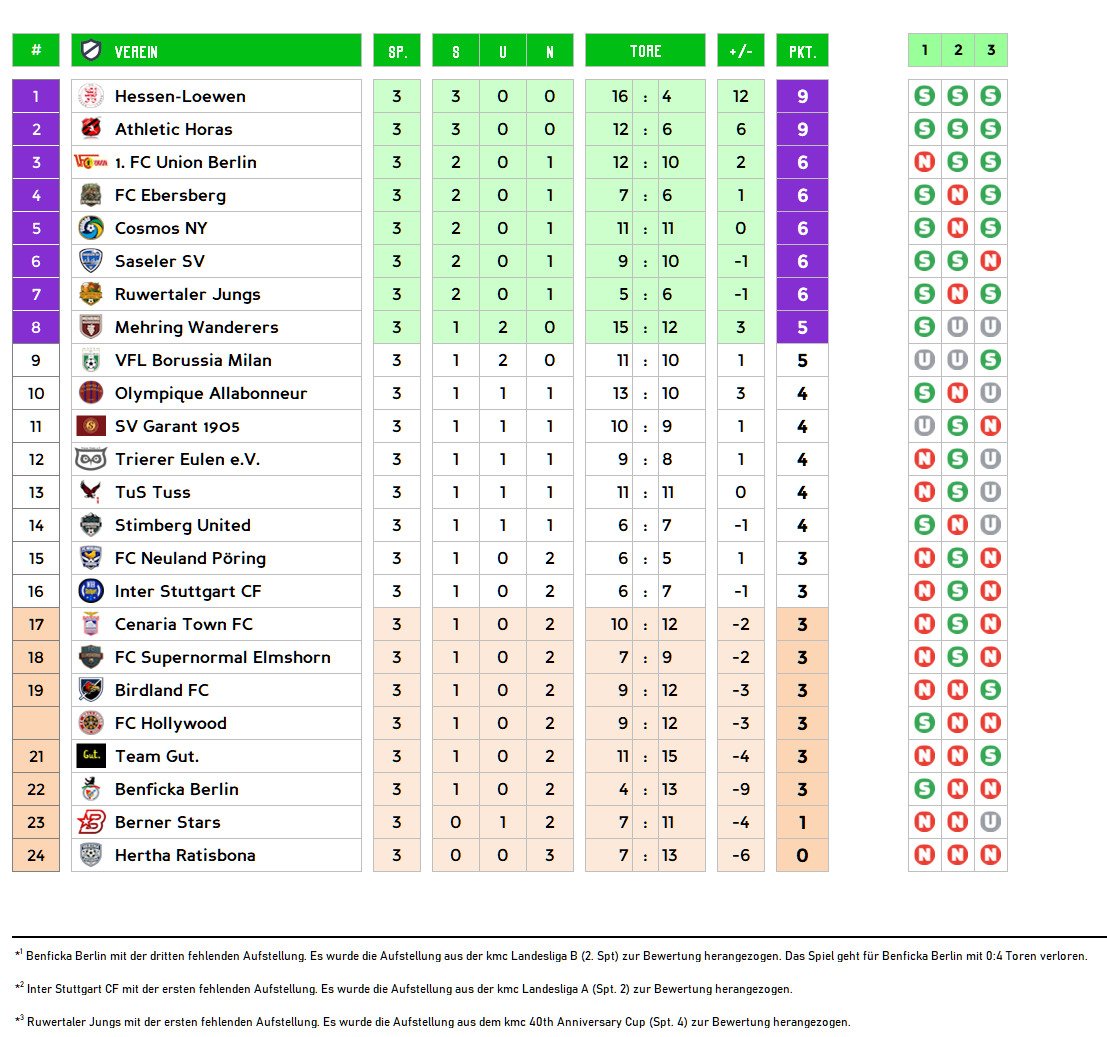Select the 1. FC Union Berlin logo
This screenshot has width=1107, height=1037.
[x=91, y=162]
